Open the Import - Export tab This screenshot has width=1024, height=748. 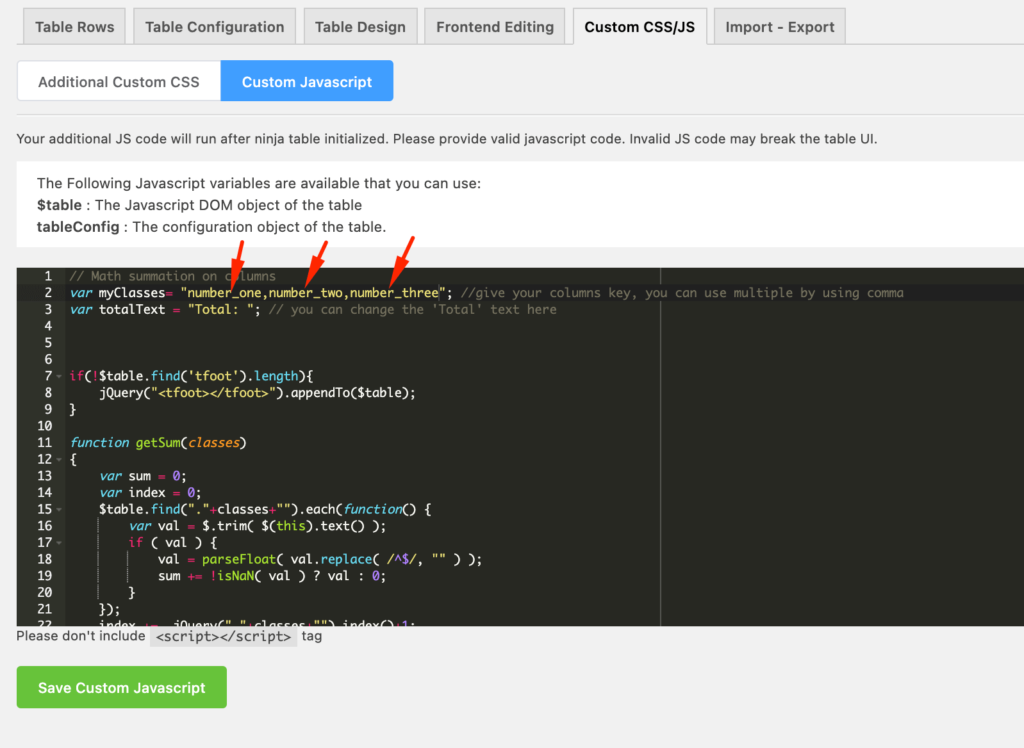(x=779, y=27)
